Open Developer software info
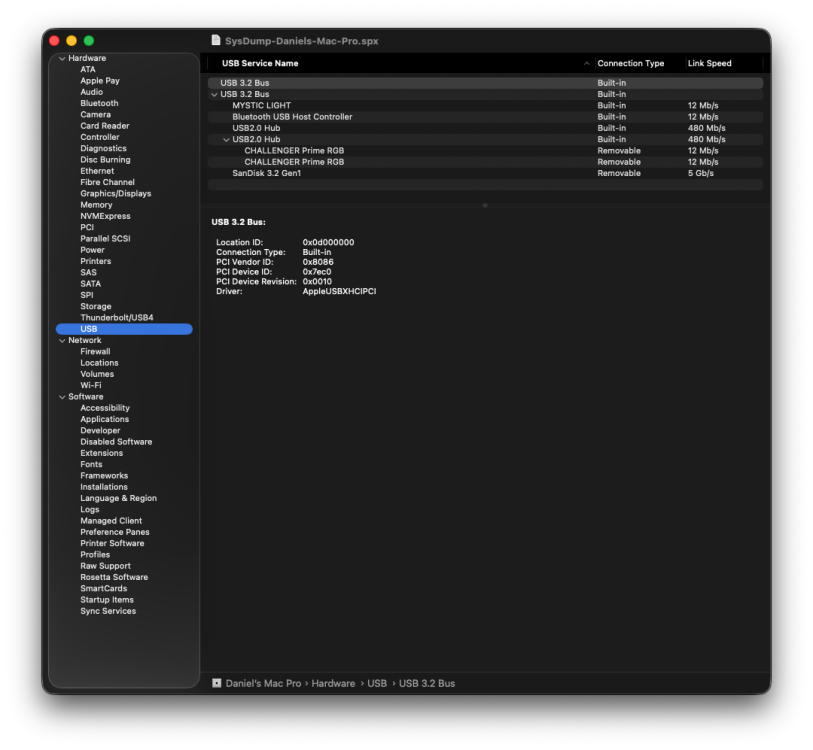The image size is (813, 750). [x=100, y=430]
